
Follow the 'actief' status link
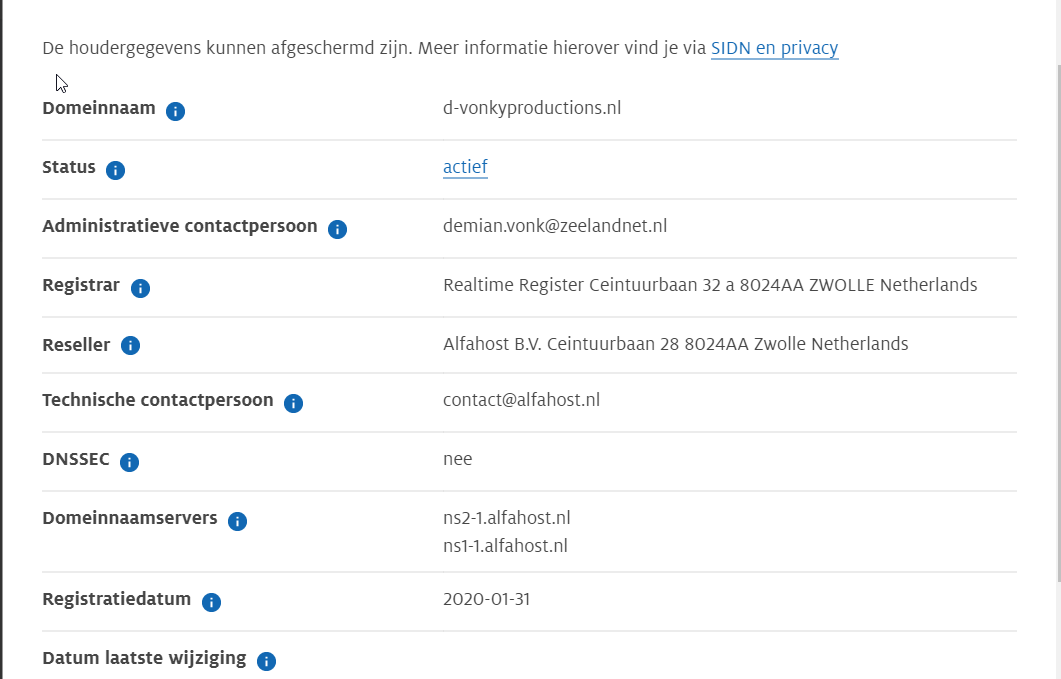coord(465,167)
